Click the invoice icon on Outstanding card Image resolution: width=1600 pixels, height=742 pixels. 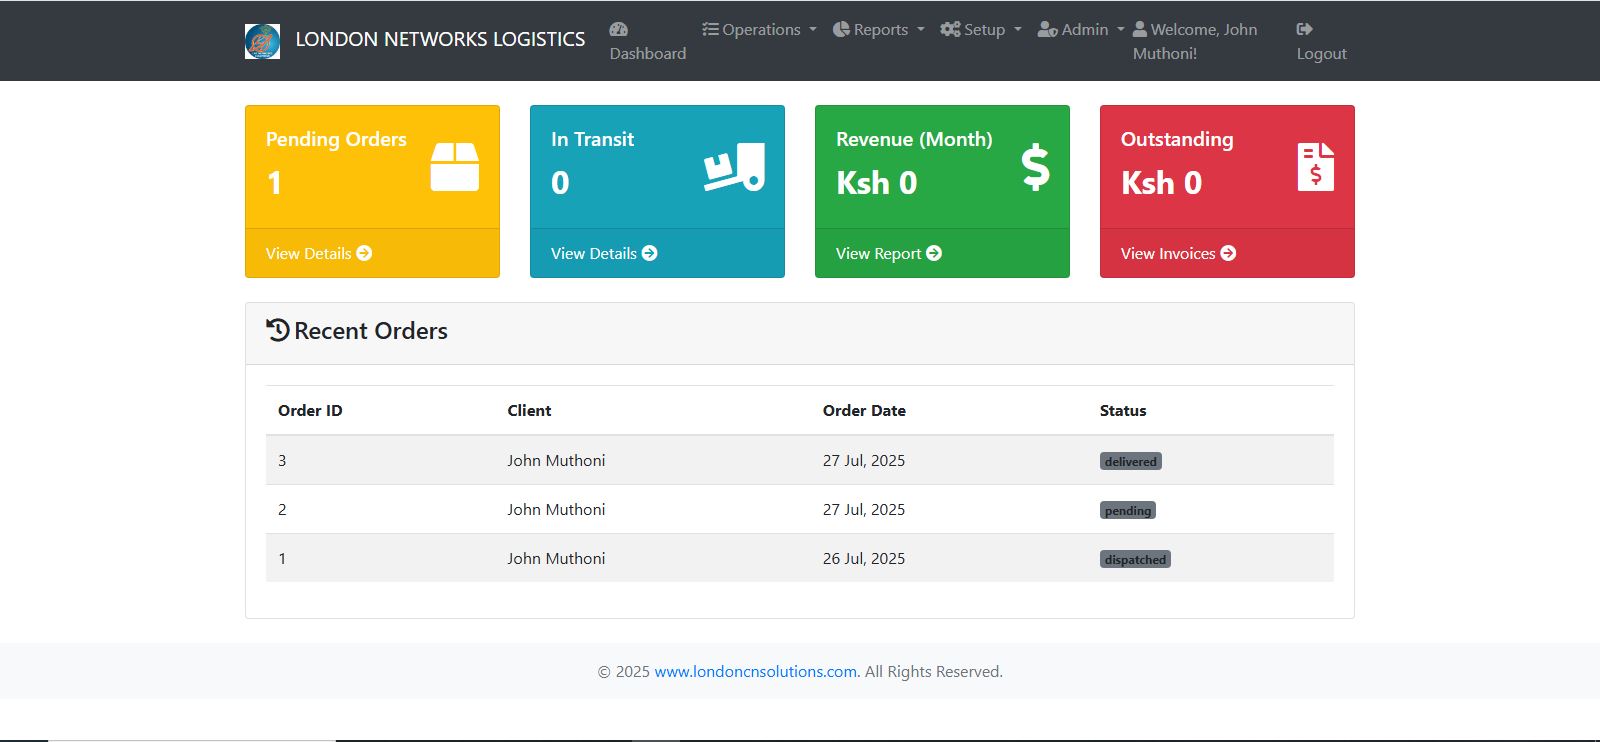point(1315,167)
